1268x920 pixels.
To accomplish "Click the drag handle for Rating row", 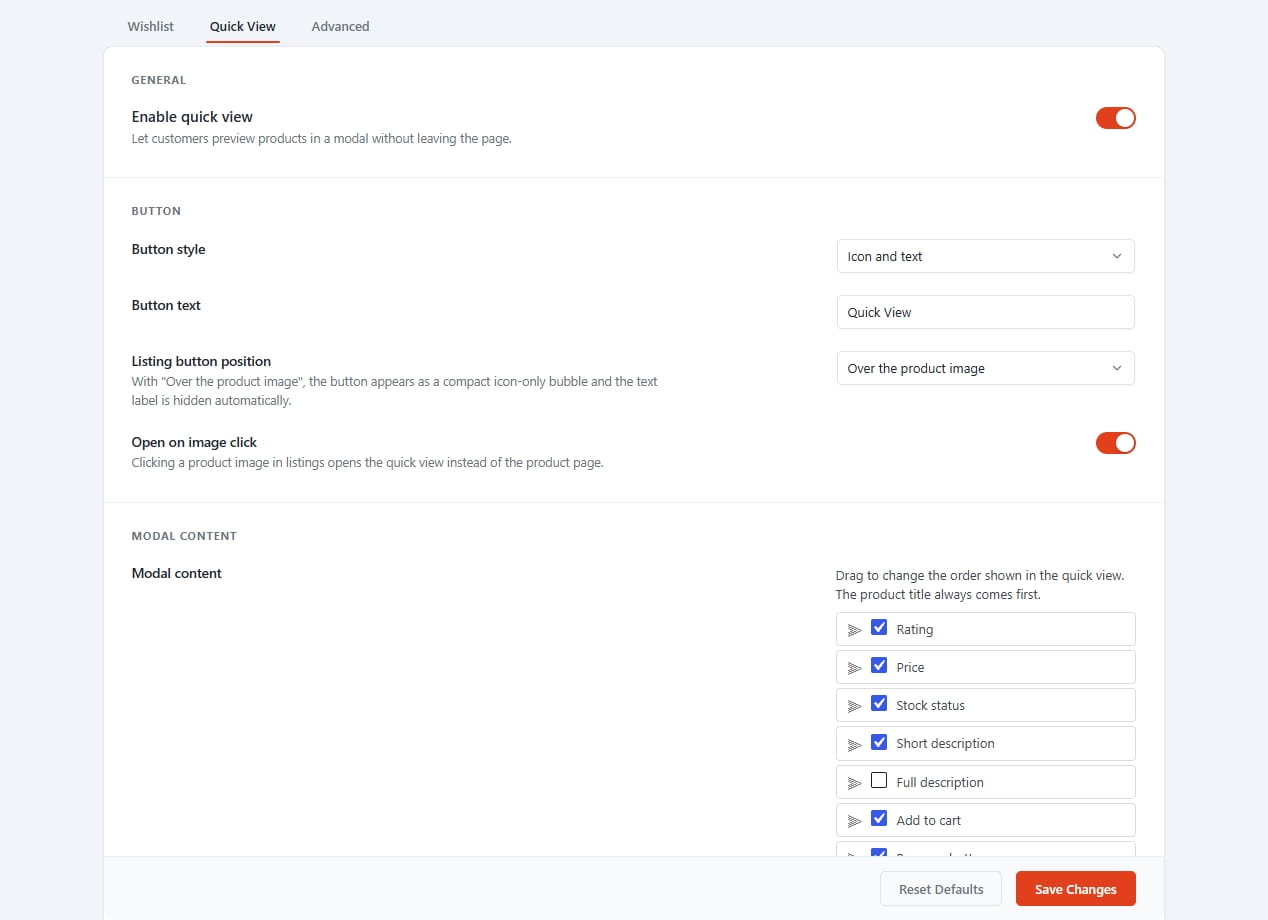I will coord(854,630).
